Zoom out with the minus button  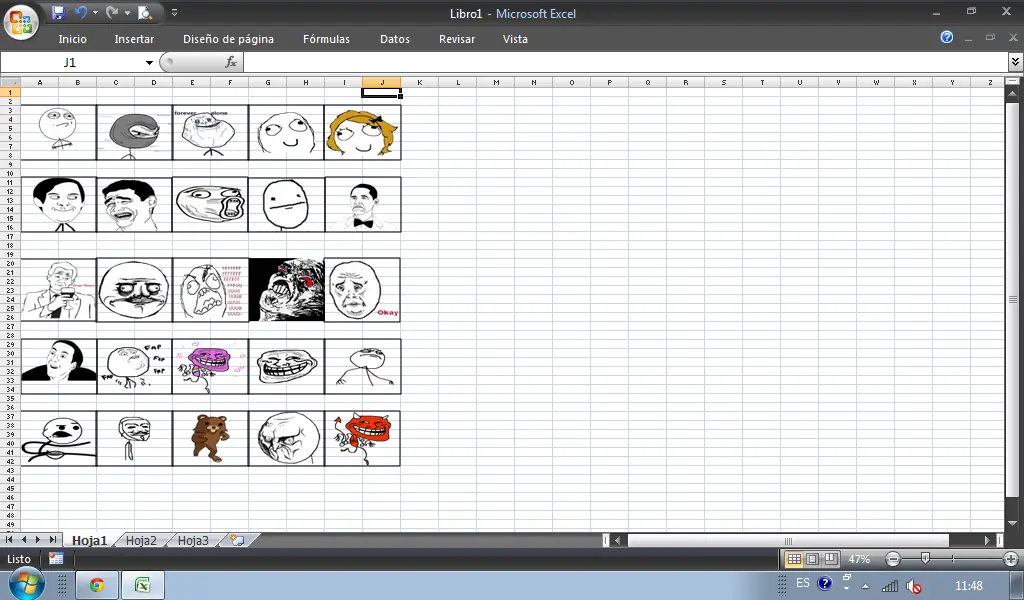click(893, 560)
